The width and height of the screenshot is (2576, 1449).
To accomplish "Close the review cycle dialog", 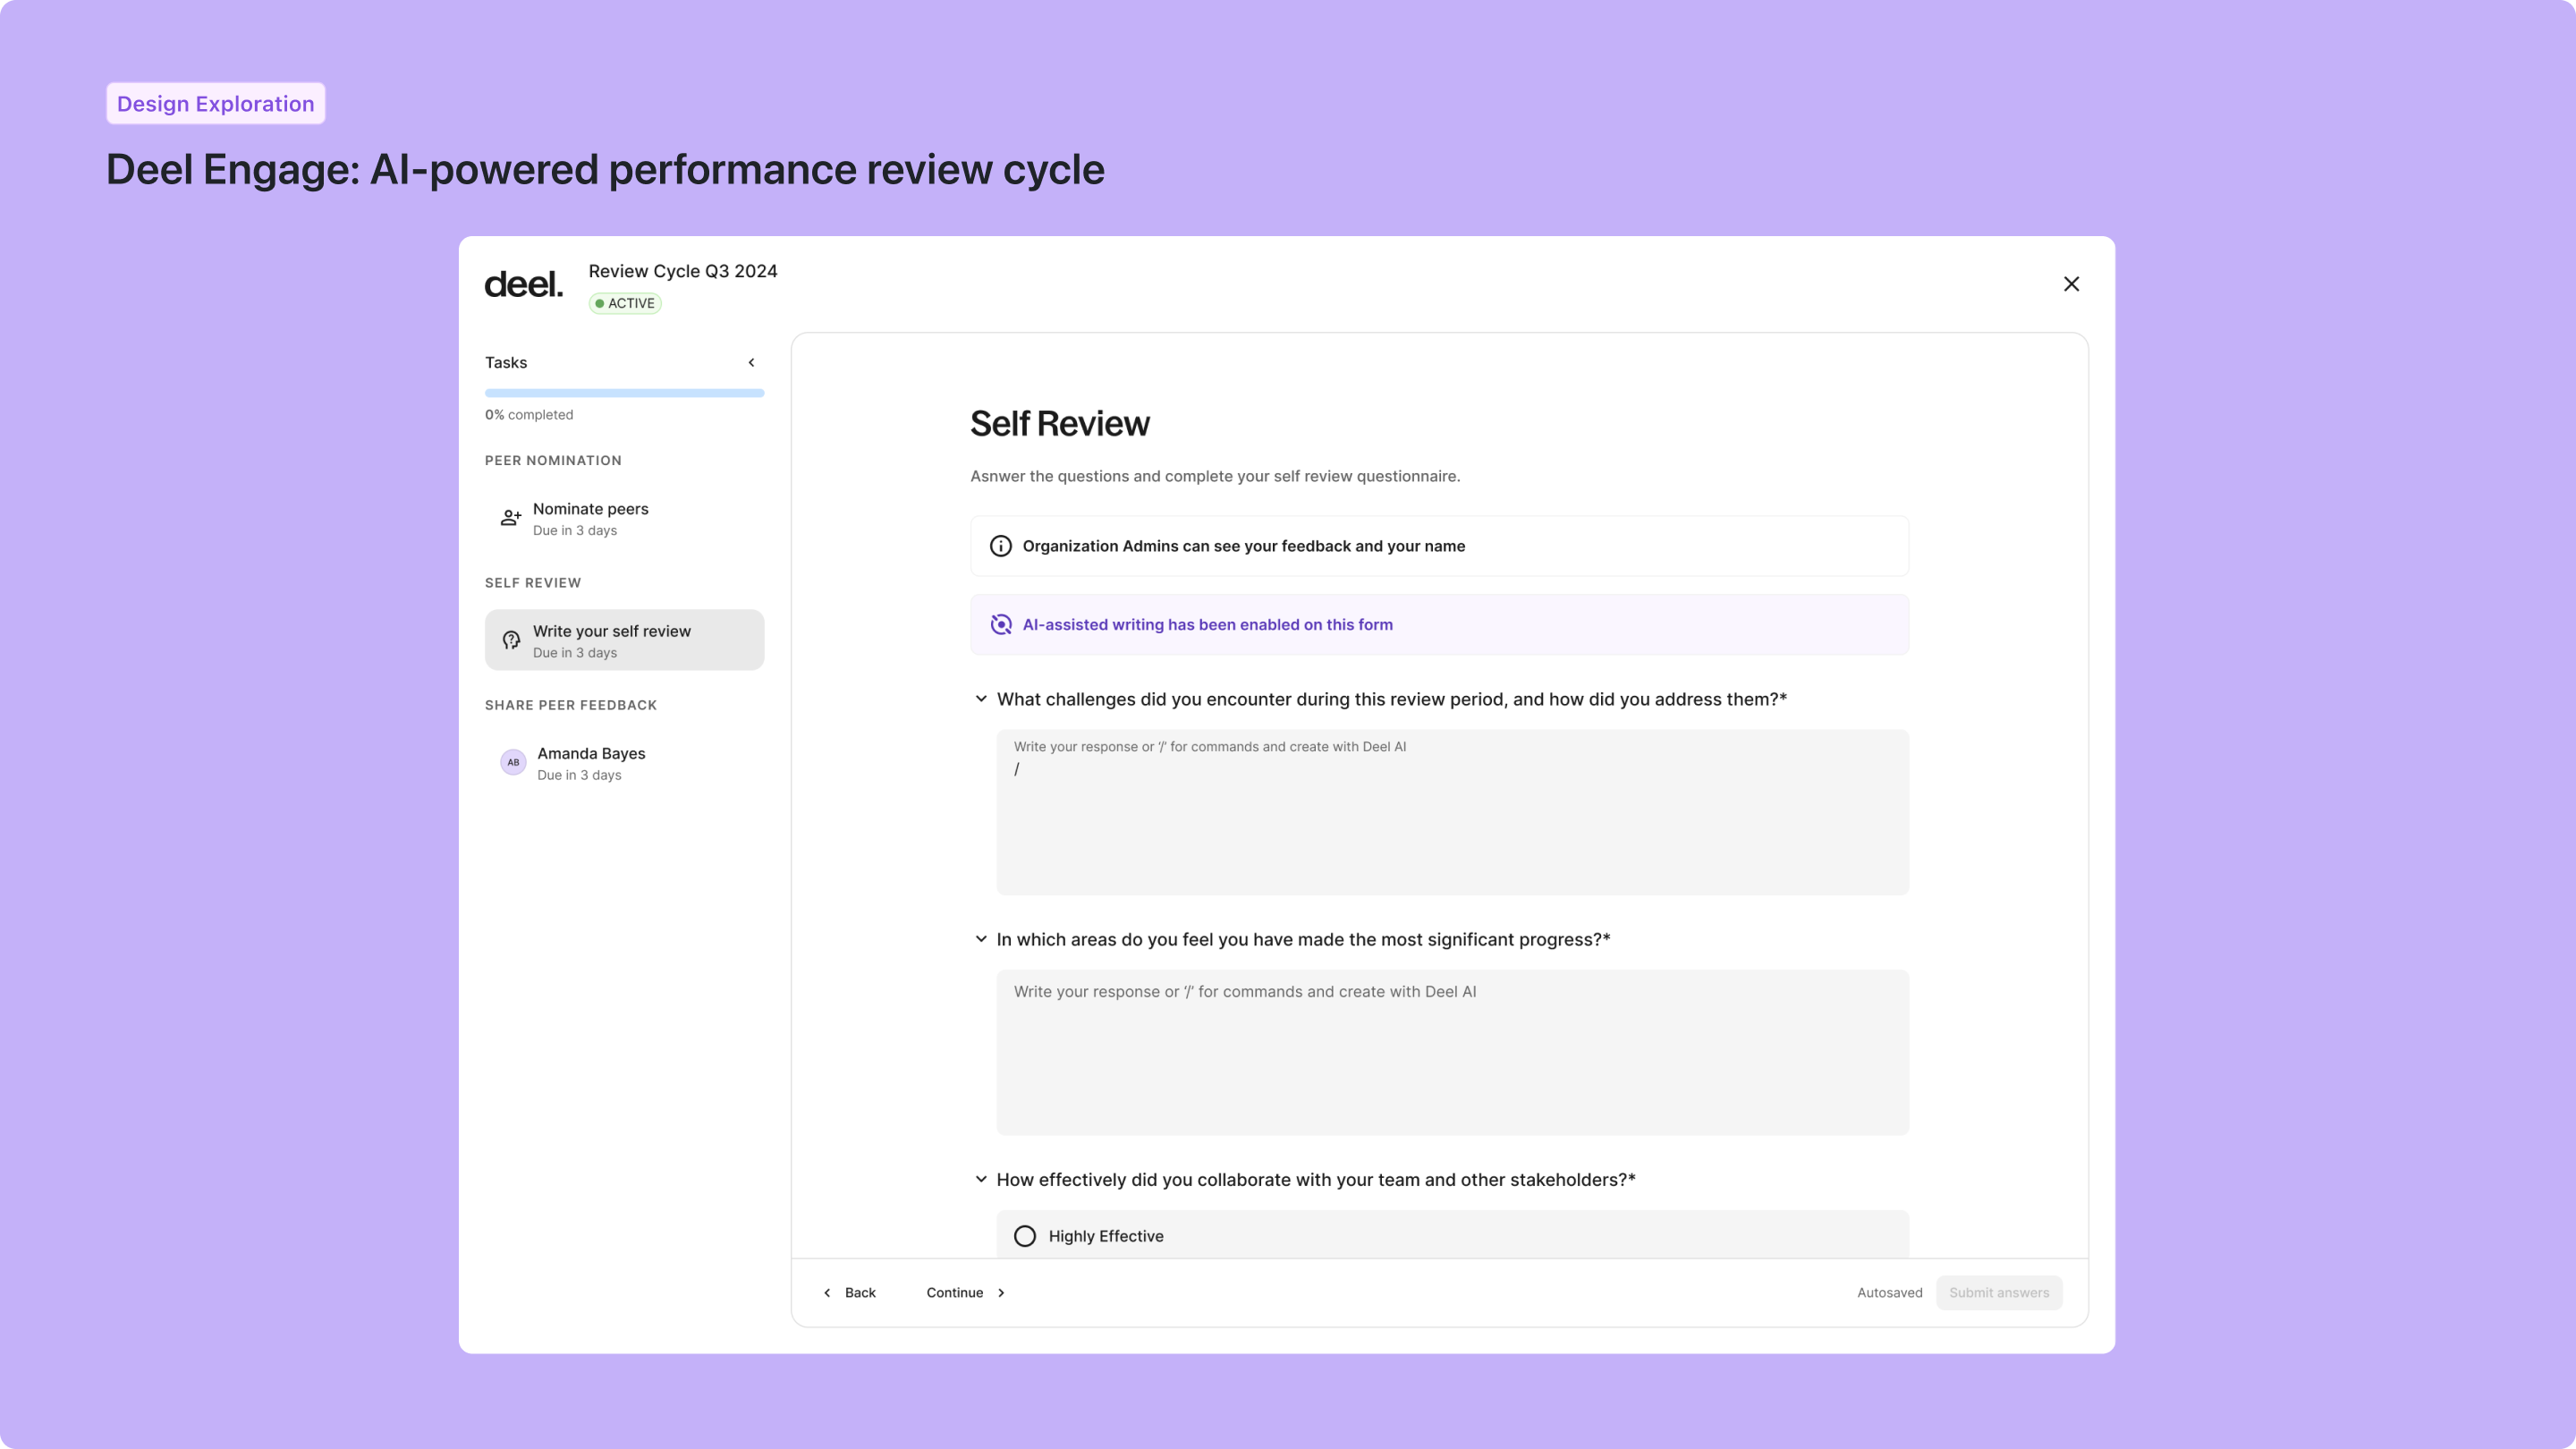I will pos(2071,284).
